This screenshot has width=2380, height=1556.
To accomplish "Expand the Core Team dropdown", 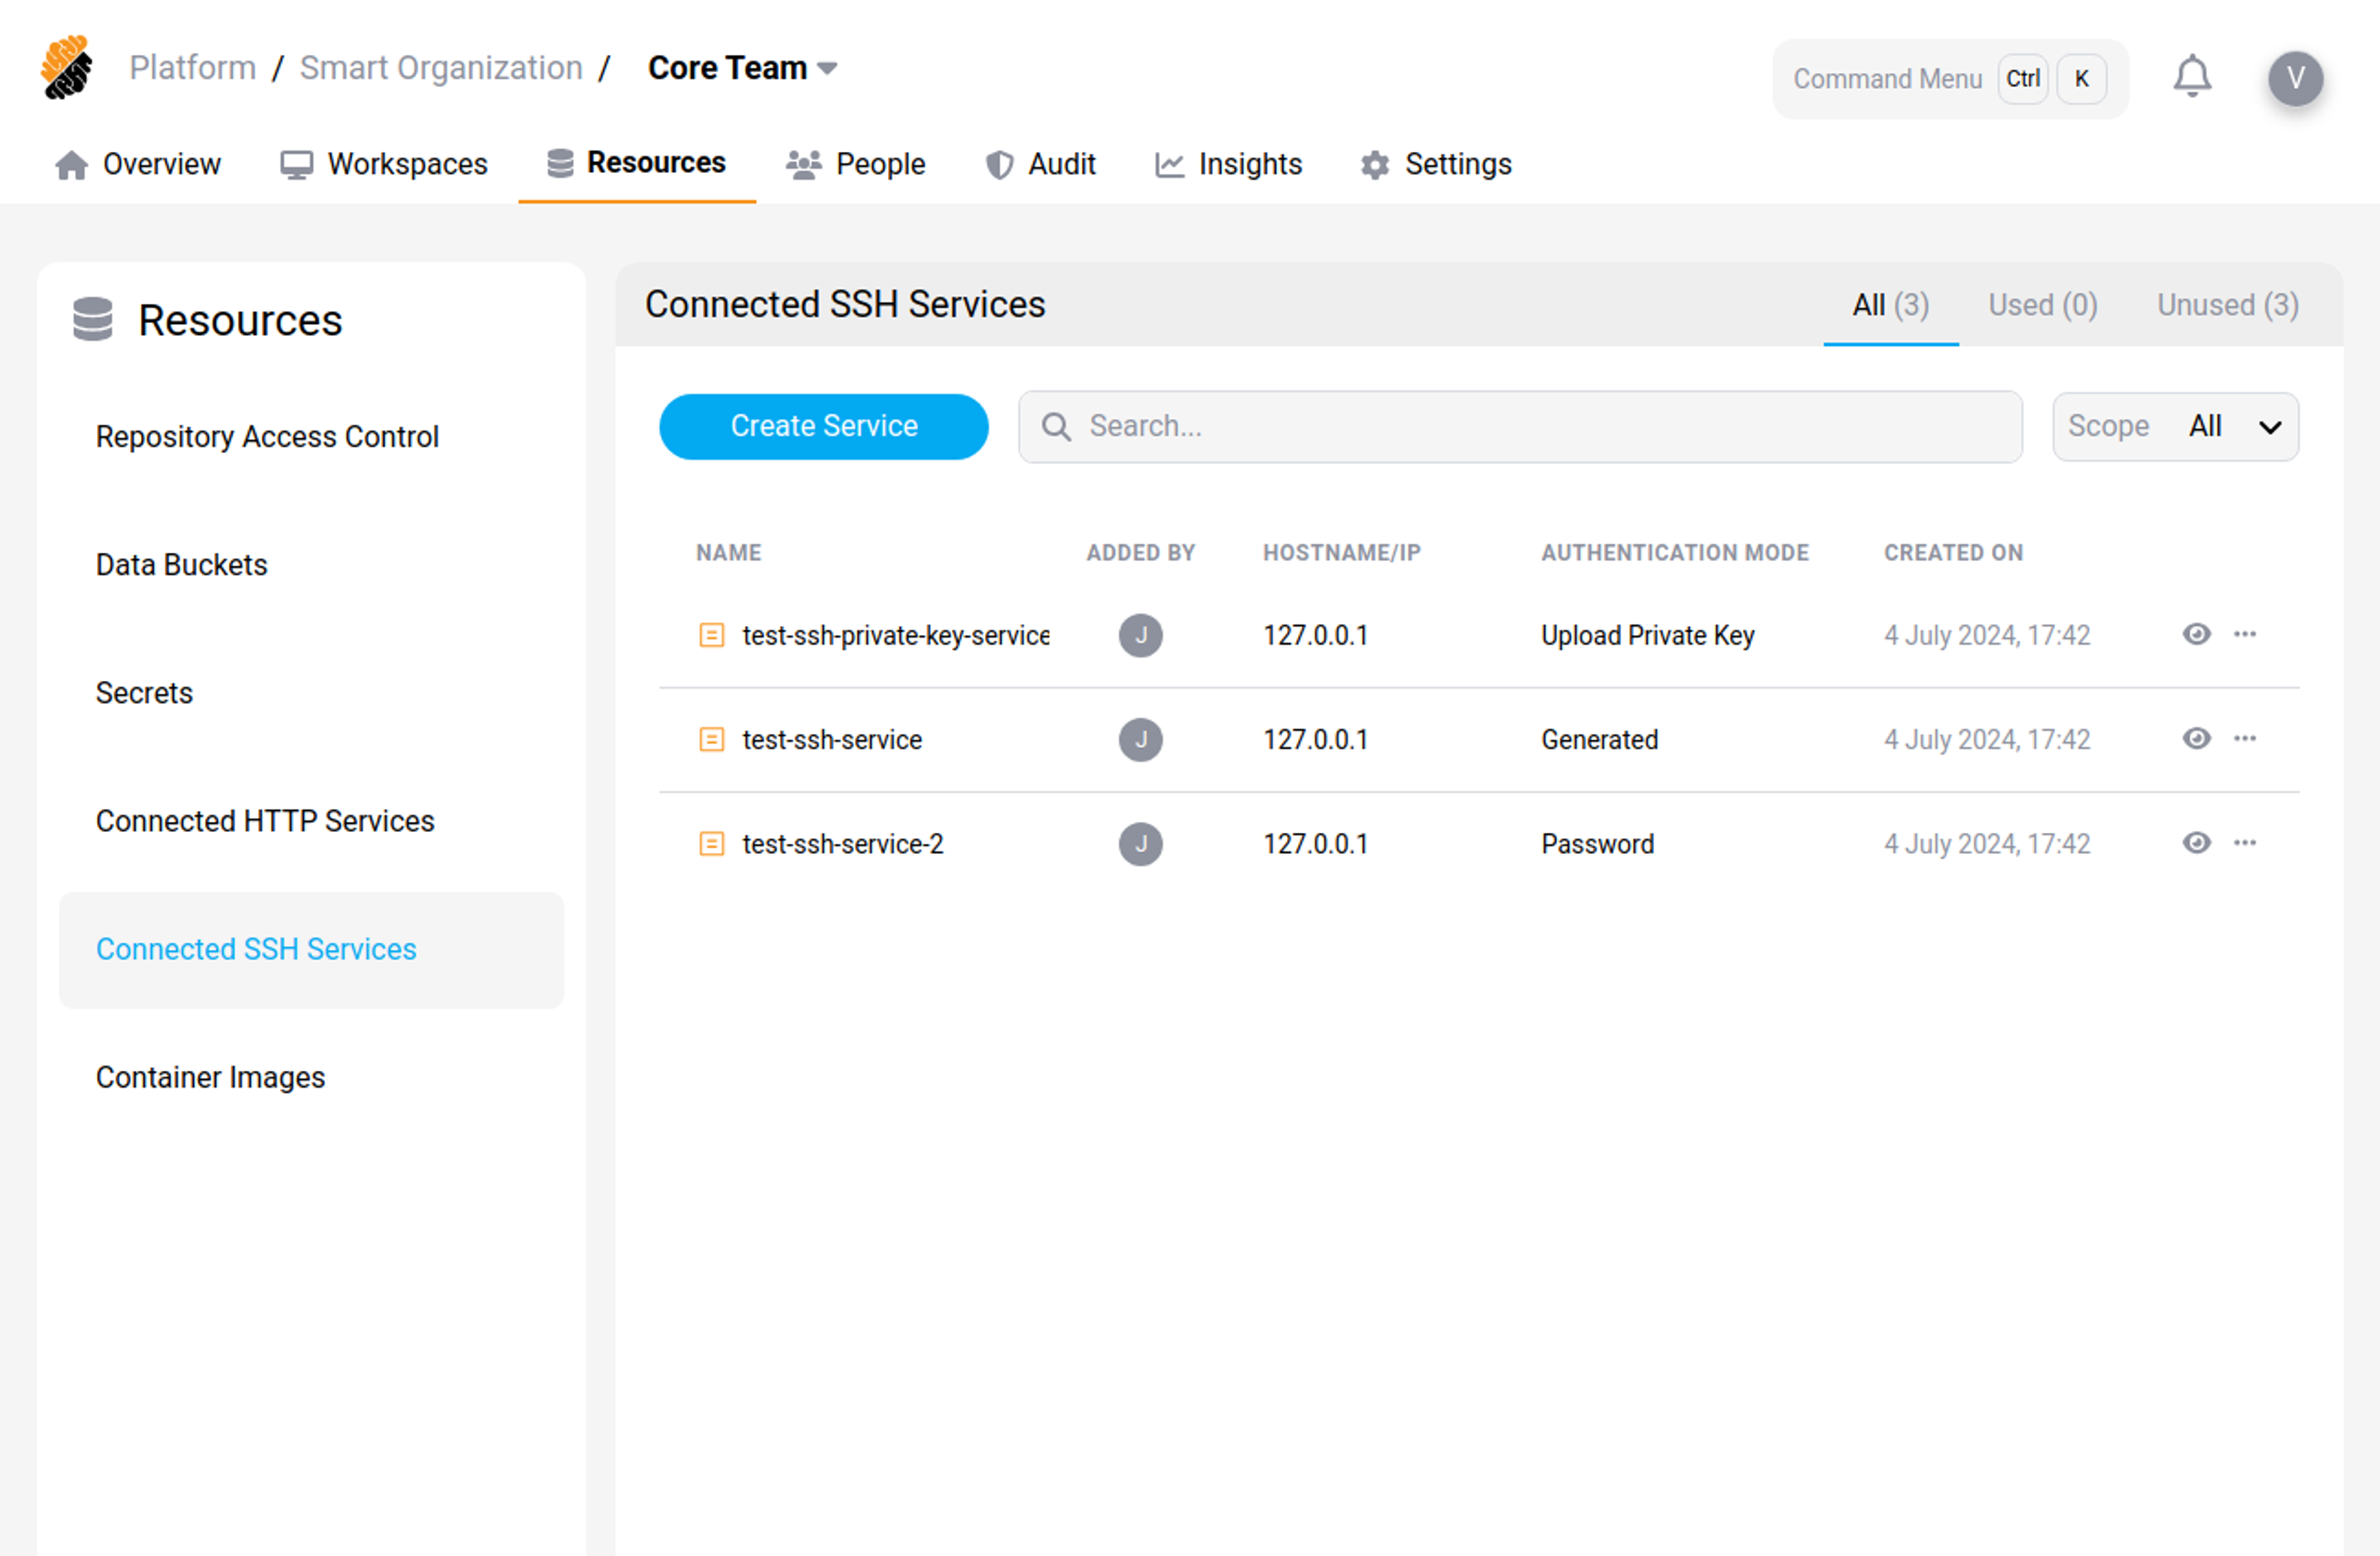I will (742, 68).
